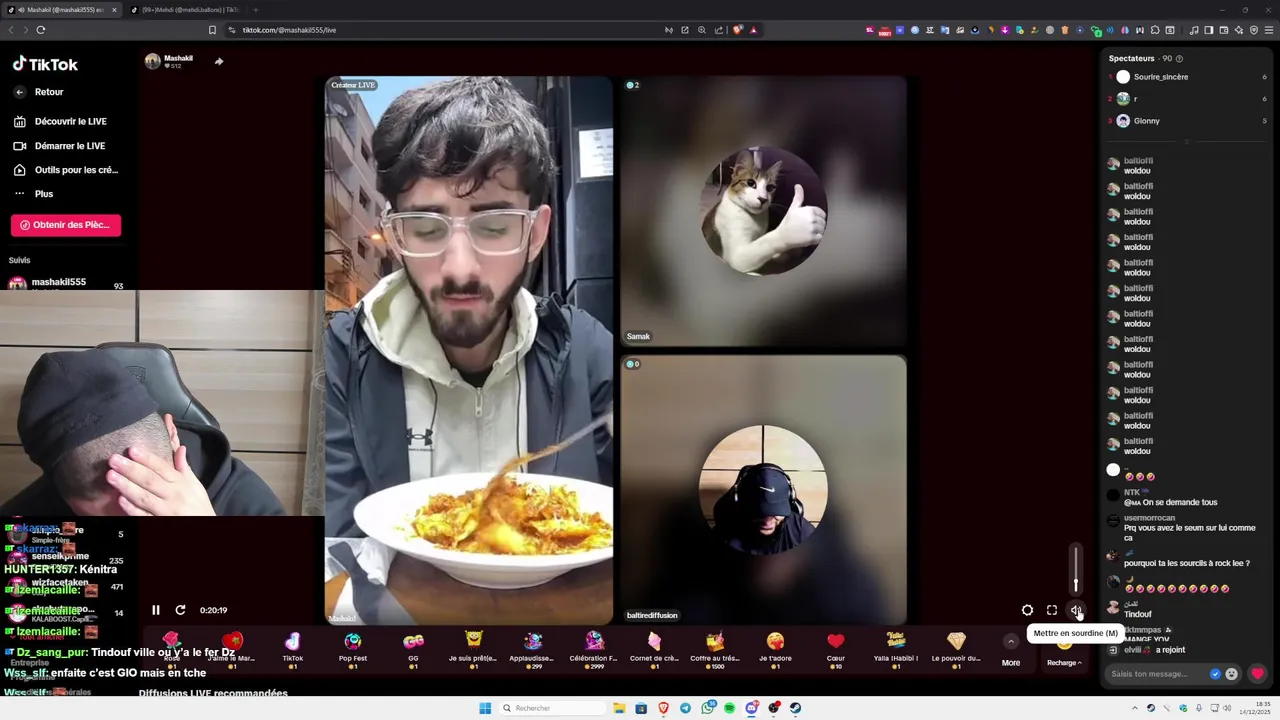Click the Tindouf chat message

tap(1137, 614)
